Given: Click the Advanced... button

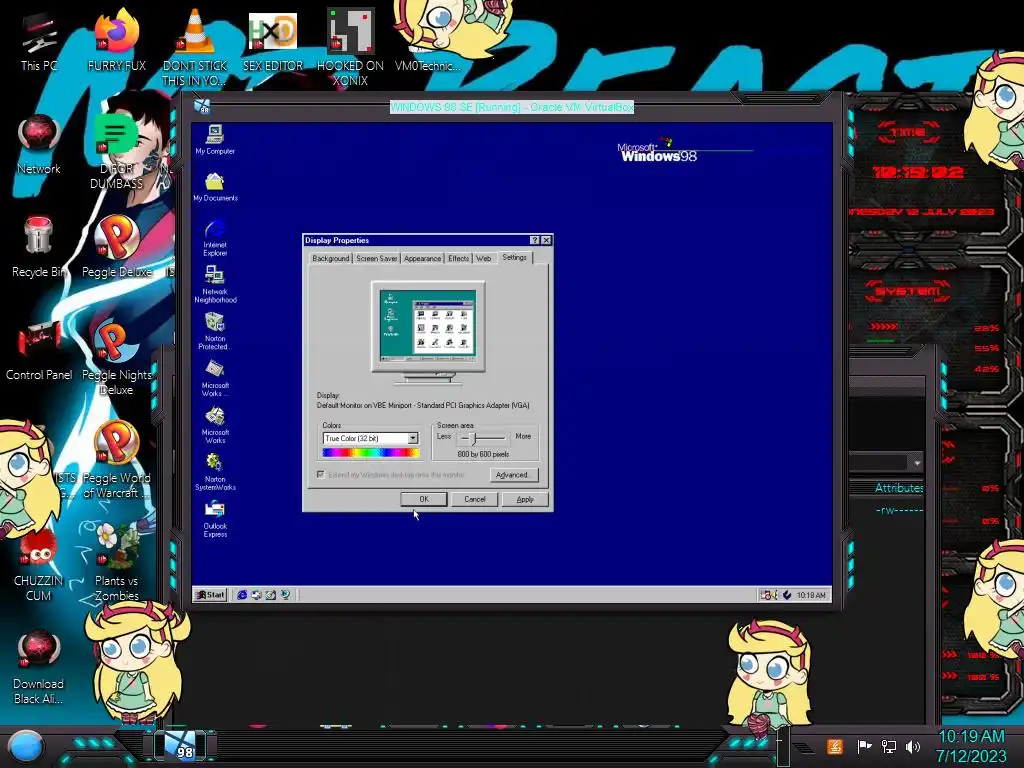Looking at the screenshot, I should pos(514,475).
